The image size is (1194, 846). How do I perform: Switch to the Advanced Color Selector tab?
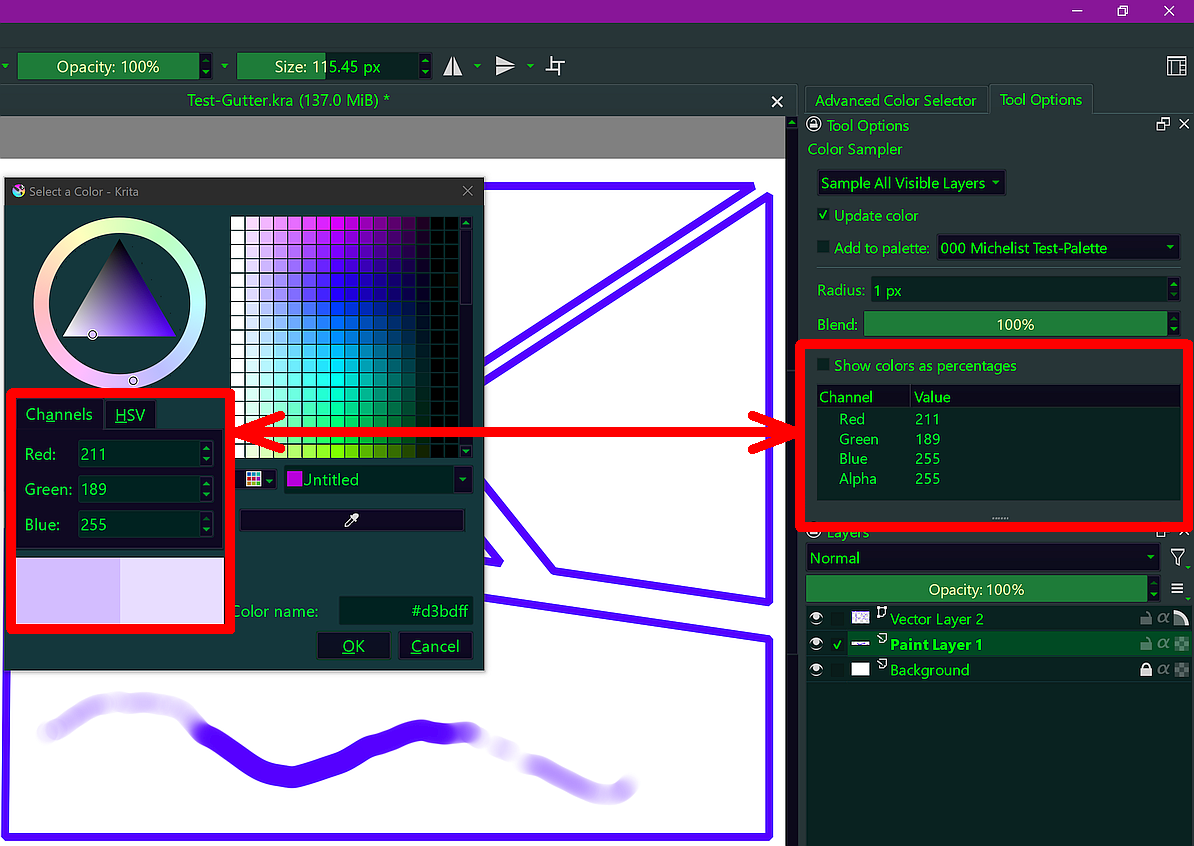click(x=895, y=100)
